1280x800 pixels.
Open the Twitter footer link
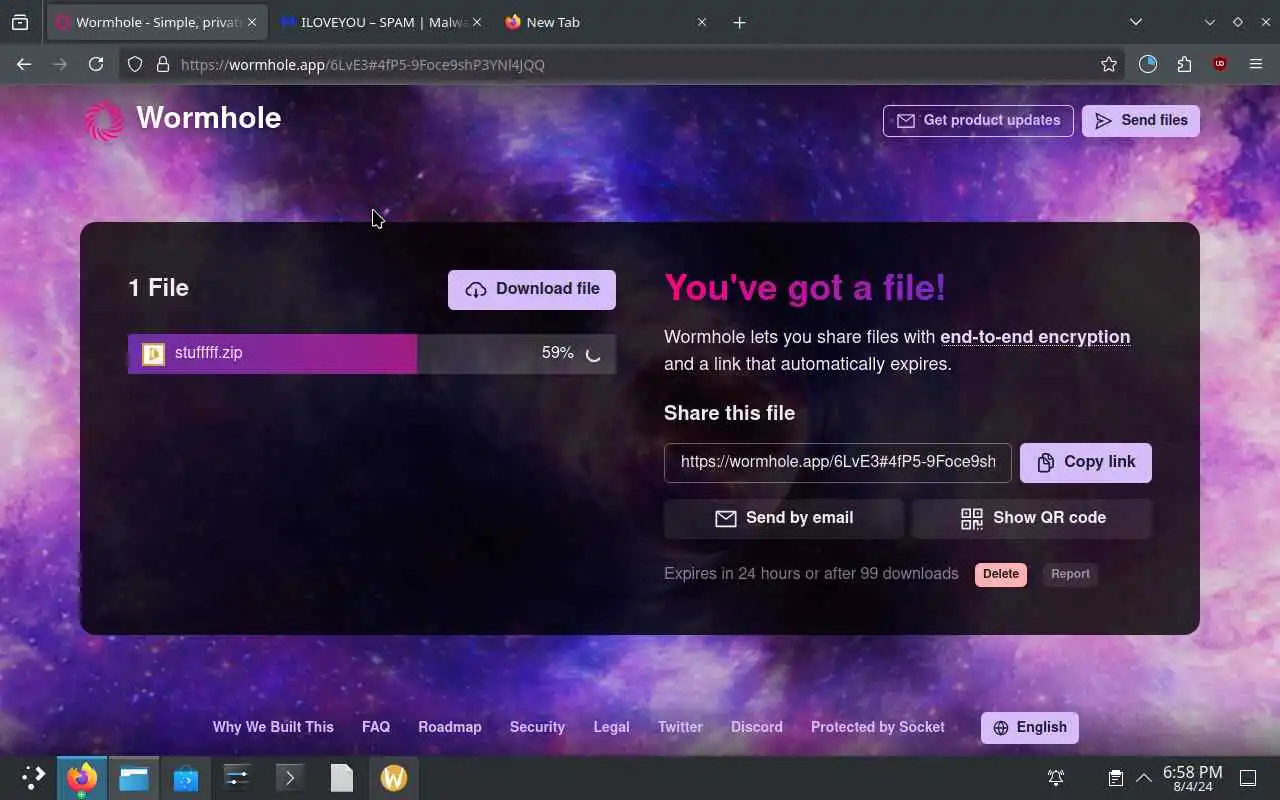click(x=680, y=727)
